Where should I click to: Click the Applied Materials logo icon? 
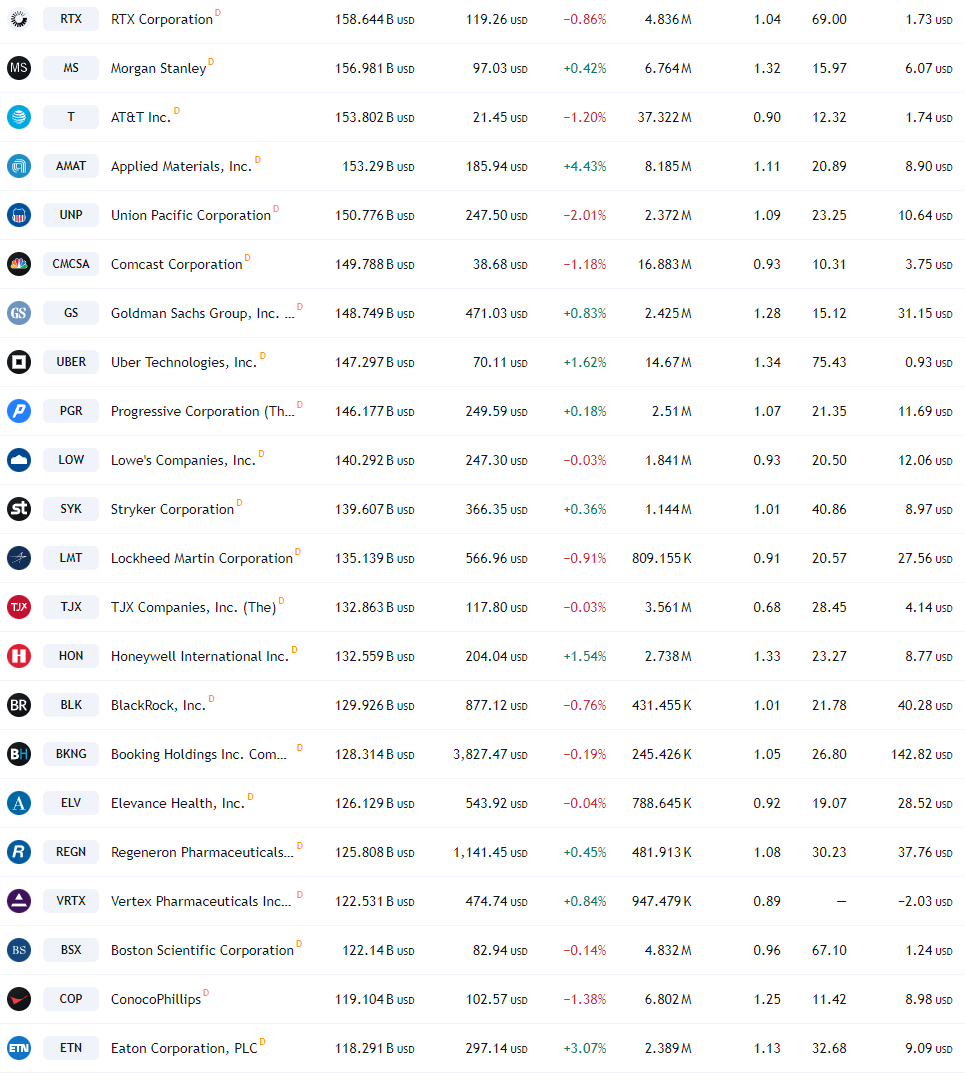[x=19, y=166]
